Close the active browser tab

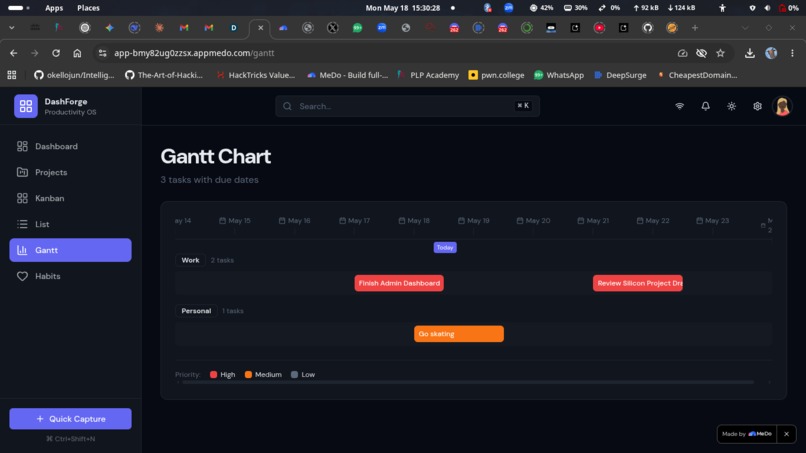tap(261, 28)
